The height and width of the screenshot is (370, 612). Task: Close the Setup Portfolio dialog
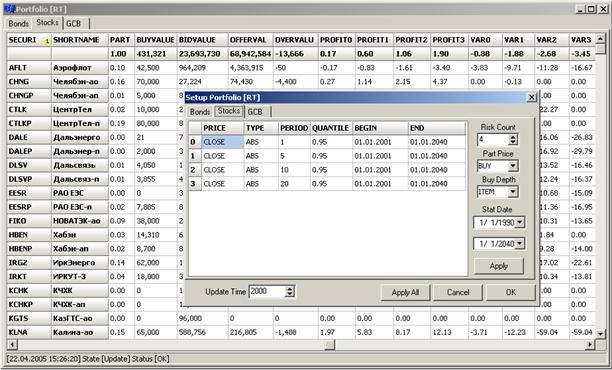(532, 97)
